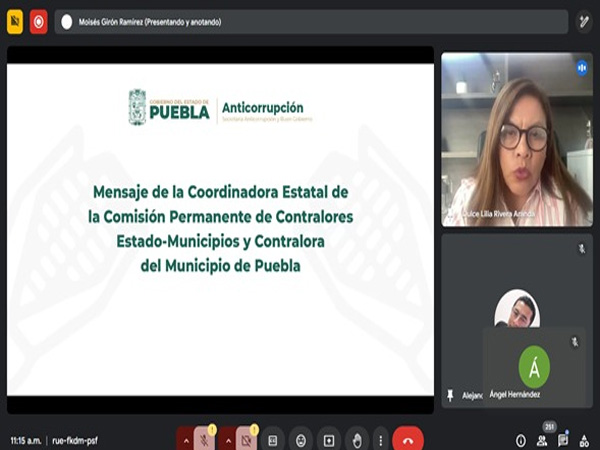
Task: Open the three-dot more options menu
Action: click(x=380, y=439)
